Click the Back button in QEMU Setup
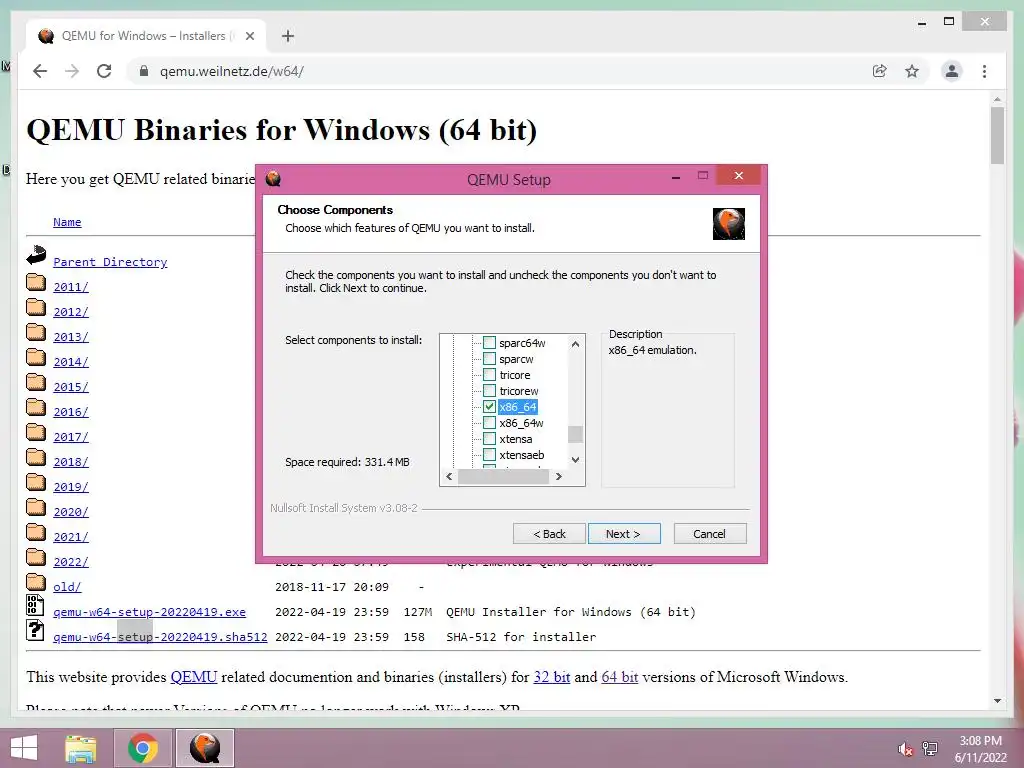Viewport: 1024px width, 768px height. coord(549,534)
